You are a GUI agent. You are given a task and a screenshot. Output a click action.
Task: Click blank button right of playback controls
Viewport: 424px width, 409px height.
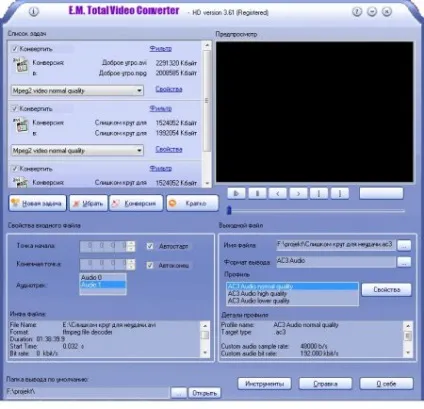pos(381,193)
